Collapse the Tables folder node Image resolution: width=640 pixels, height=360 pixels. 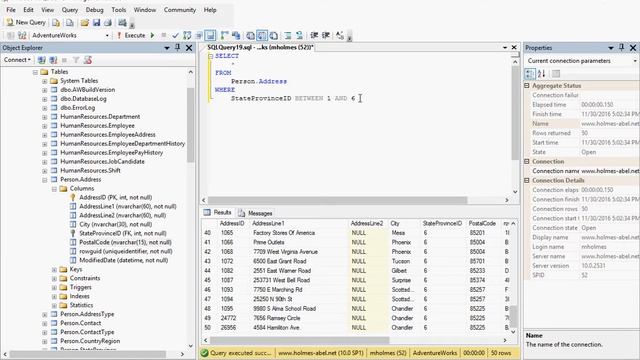tap(35, 72)
